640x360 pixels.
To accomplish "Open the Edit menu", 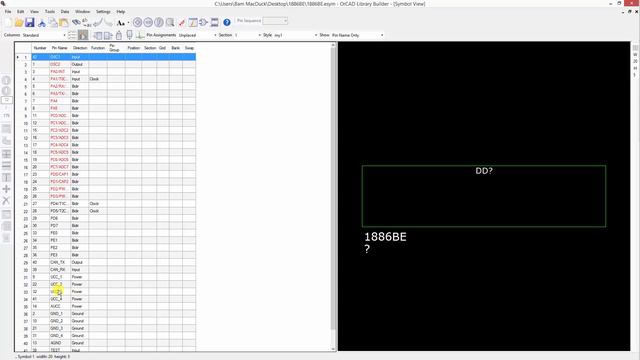I will coord(20,11).
